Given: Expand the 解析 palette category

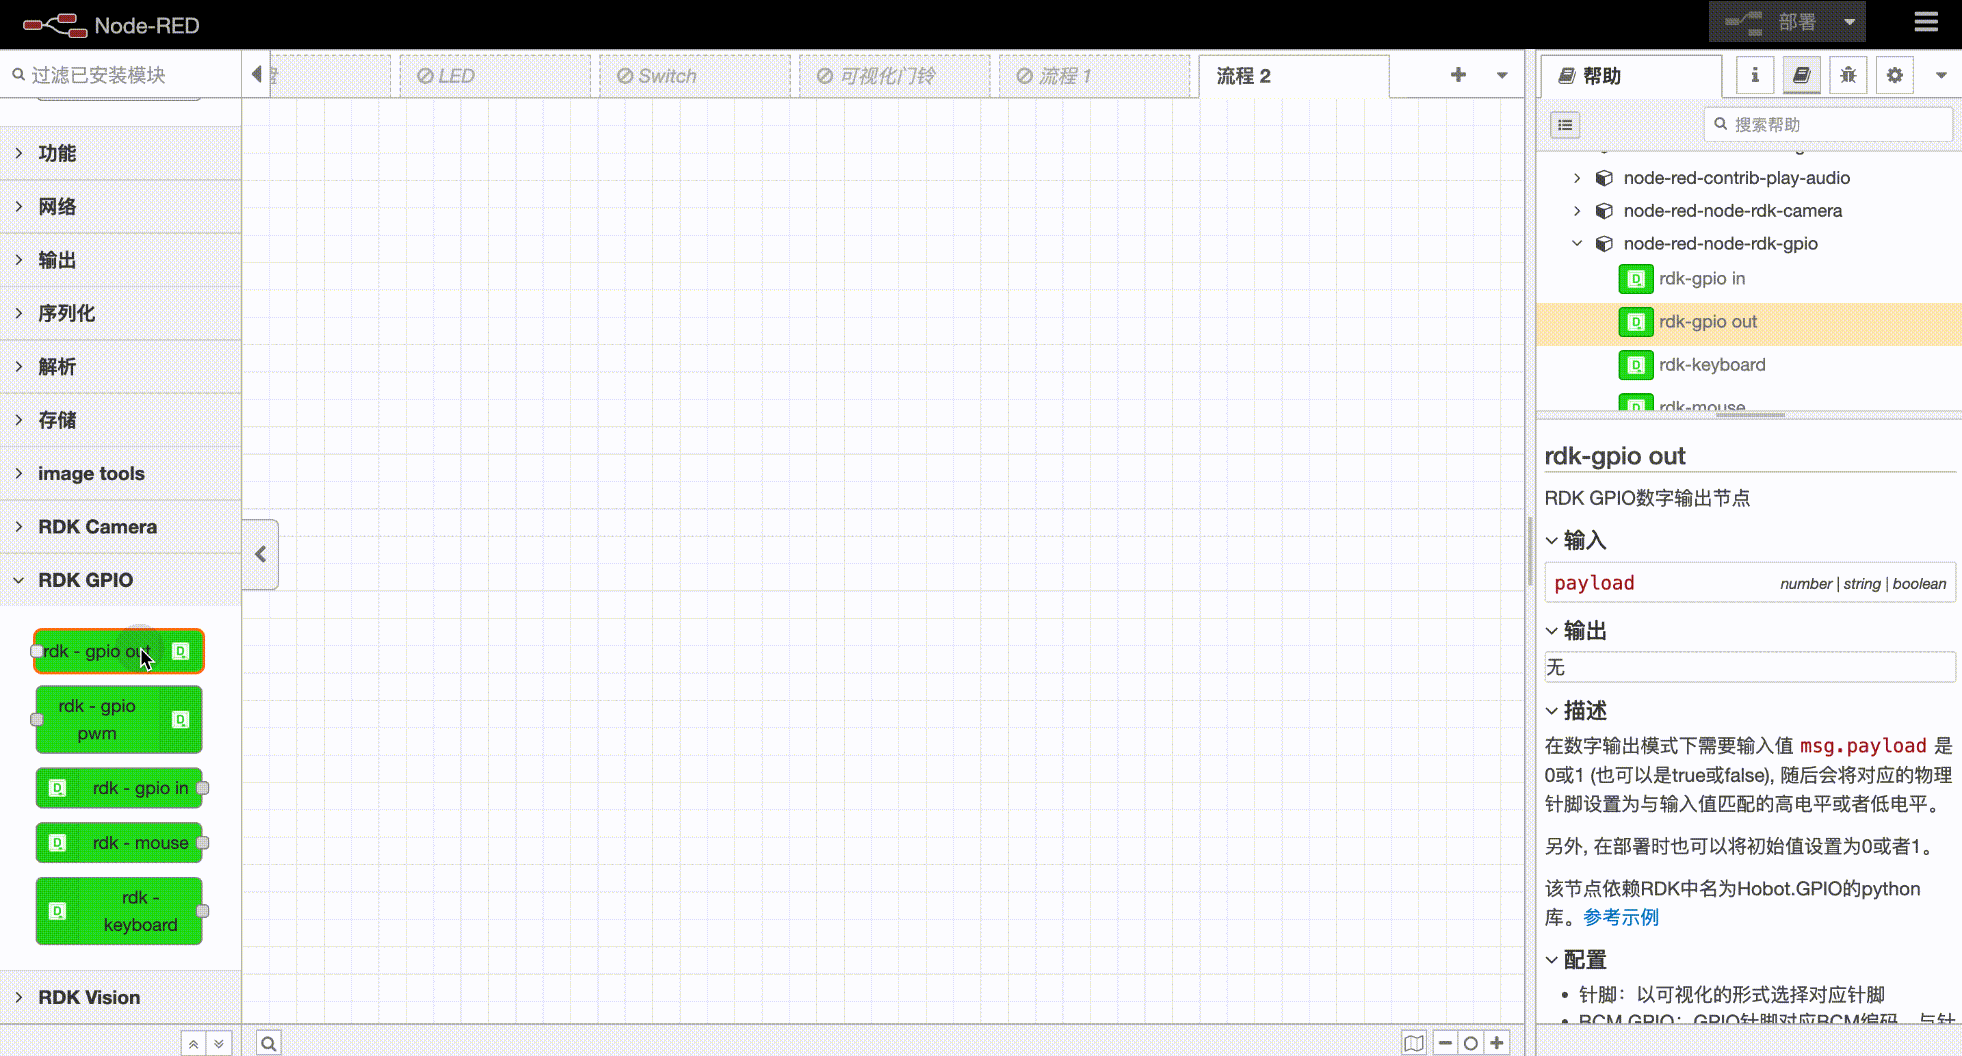Looking at the screenshot, I should [120, 367].
